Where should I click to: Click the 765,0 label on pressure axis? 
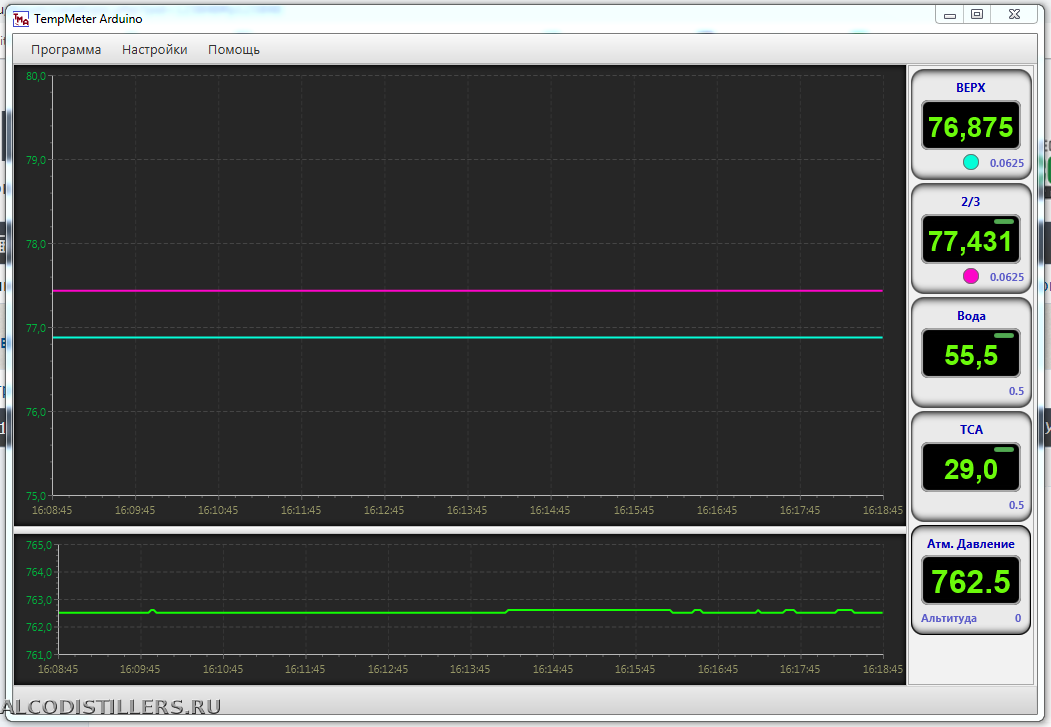39,545
